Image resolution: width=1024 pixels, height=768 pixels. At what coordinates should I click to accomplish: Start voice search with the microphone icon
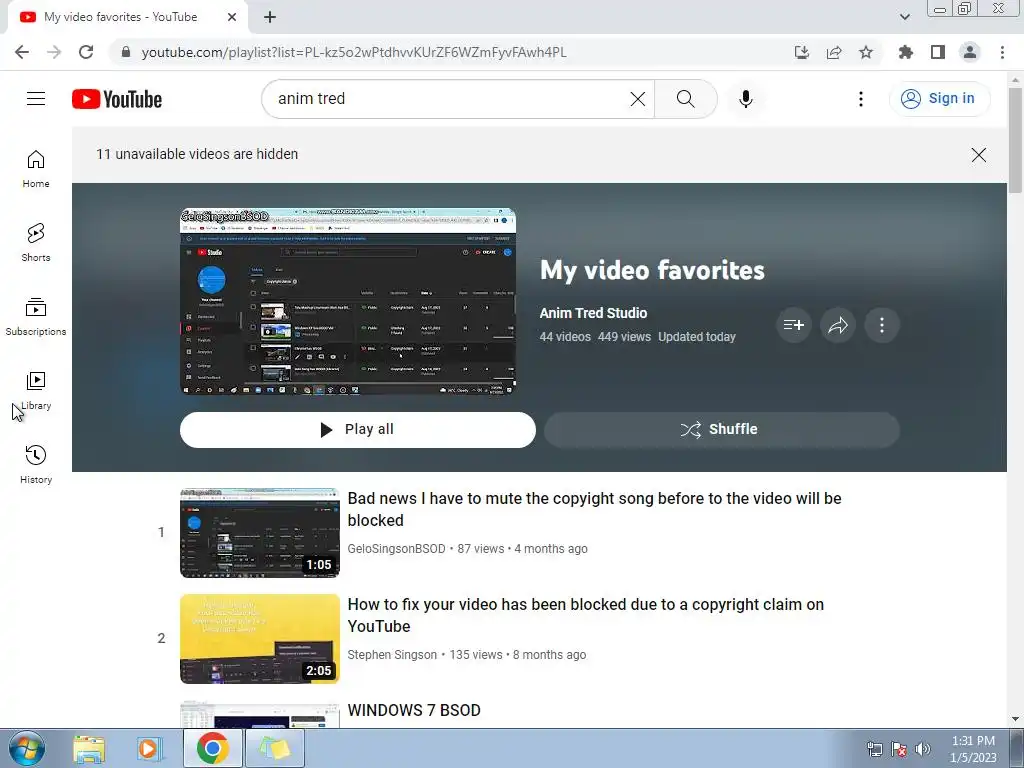click(745, 99)
